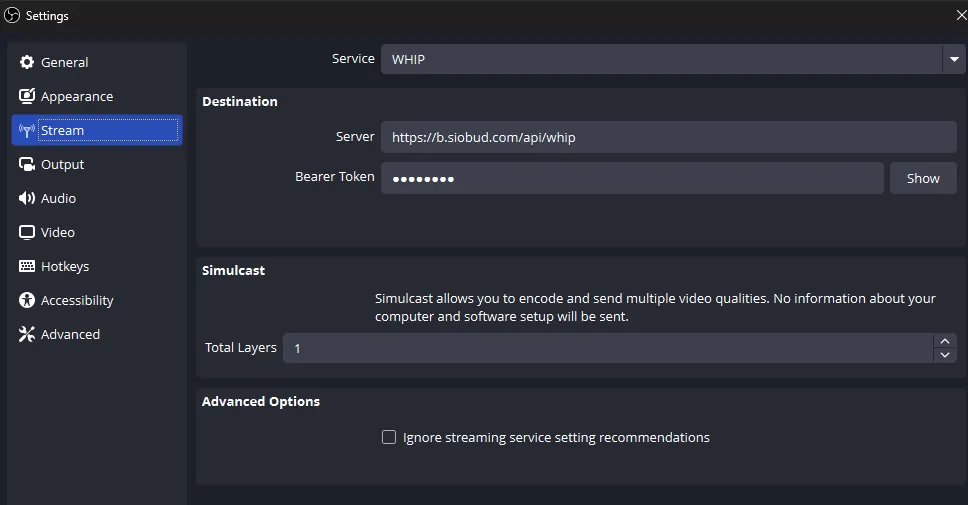Focus the Bearer Token password field
The image size is (968, 505).
coord(632,178)
